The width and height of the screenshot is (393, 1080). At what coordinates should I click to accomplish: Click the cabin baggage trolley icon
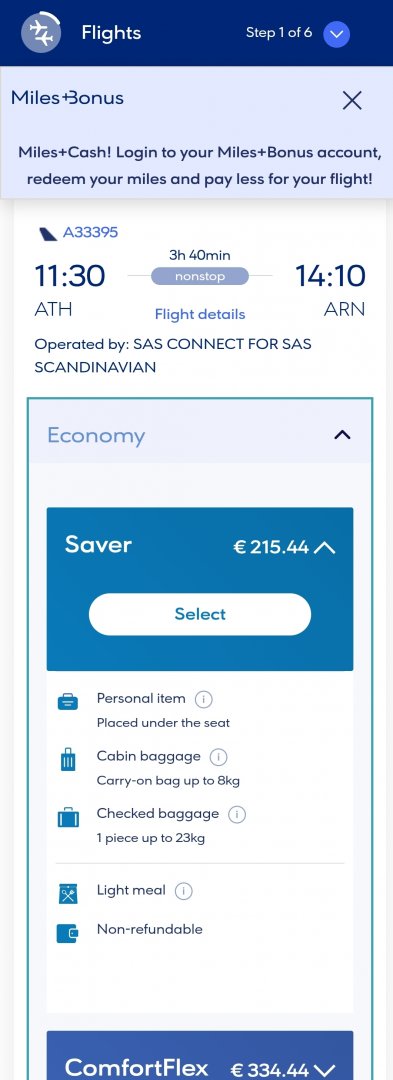click(x=67, y=761)
